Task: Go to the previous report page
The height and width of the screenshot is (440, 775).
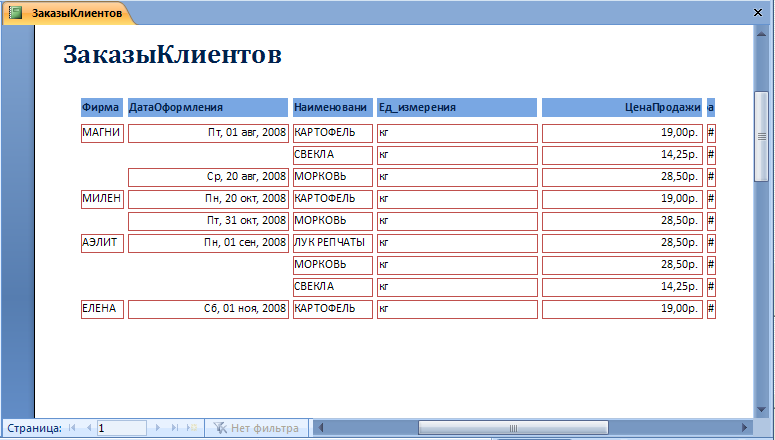Action: point(89,428)
